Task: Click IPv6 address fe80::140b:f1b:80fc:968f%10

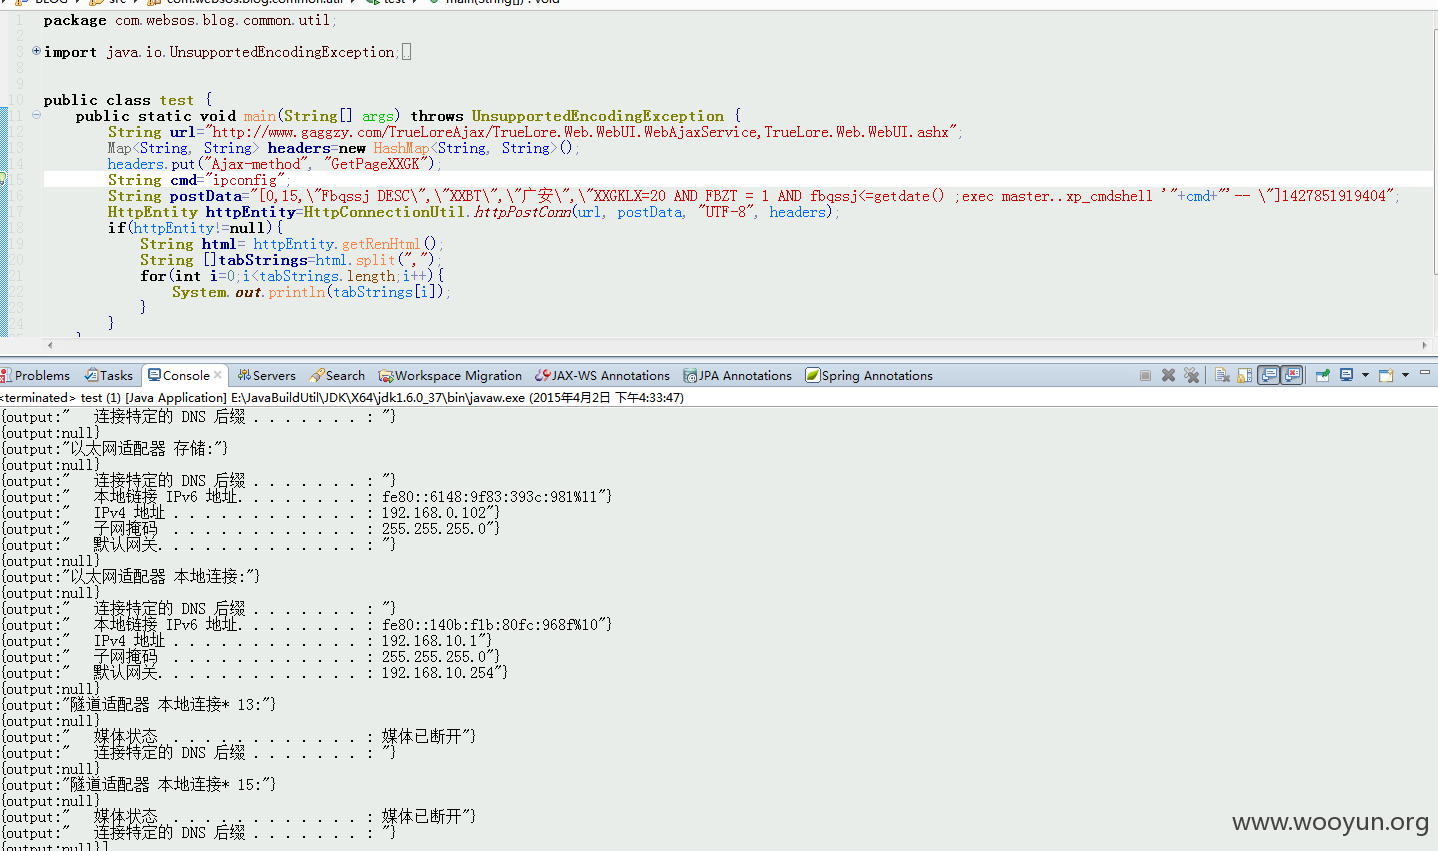Action: (x=490, y=625)
